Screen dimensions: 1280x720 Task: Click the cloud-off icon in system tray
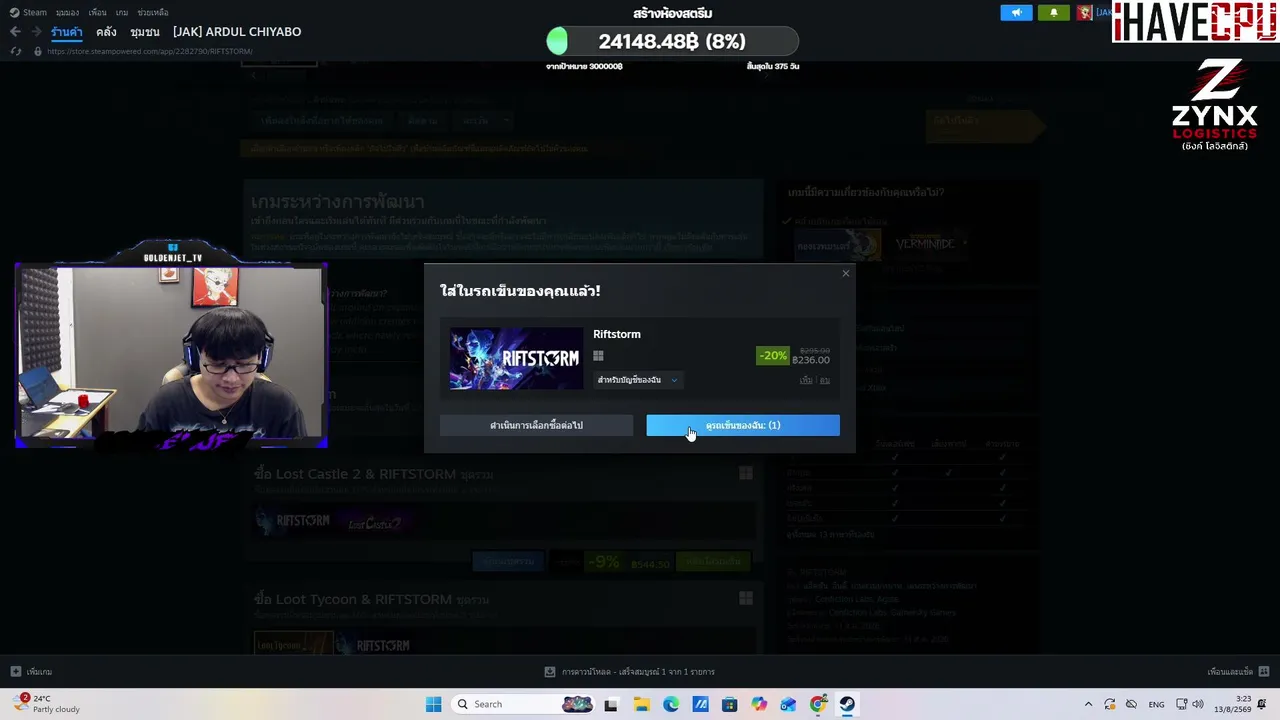[x=1131, y=704]
